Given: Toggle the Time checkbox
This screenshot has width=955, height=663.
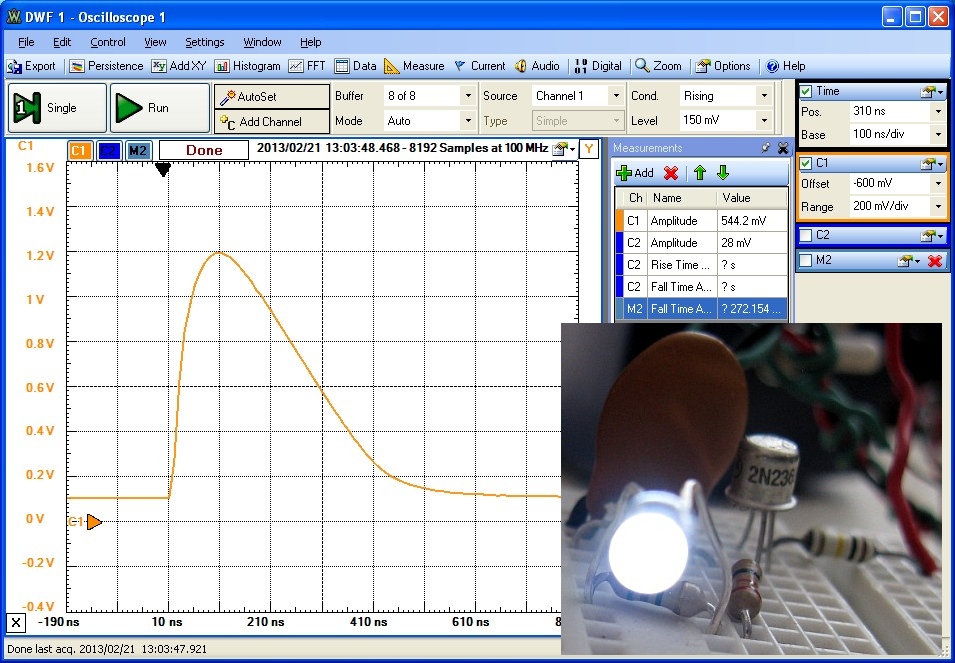Looking at the screenshot, I should [806, 91].
